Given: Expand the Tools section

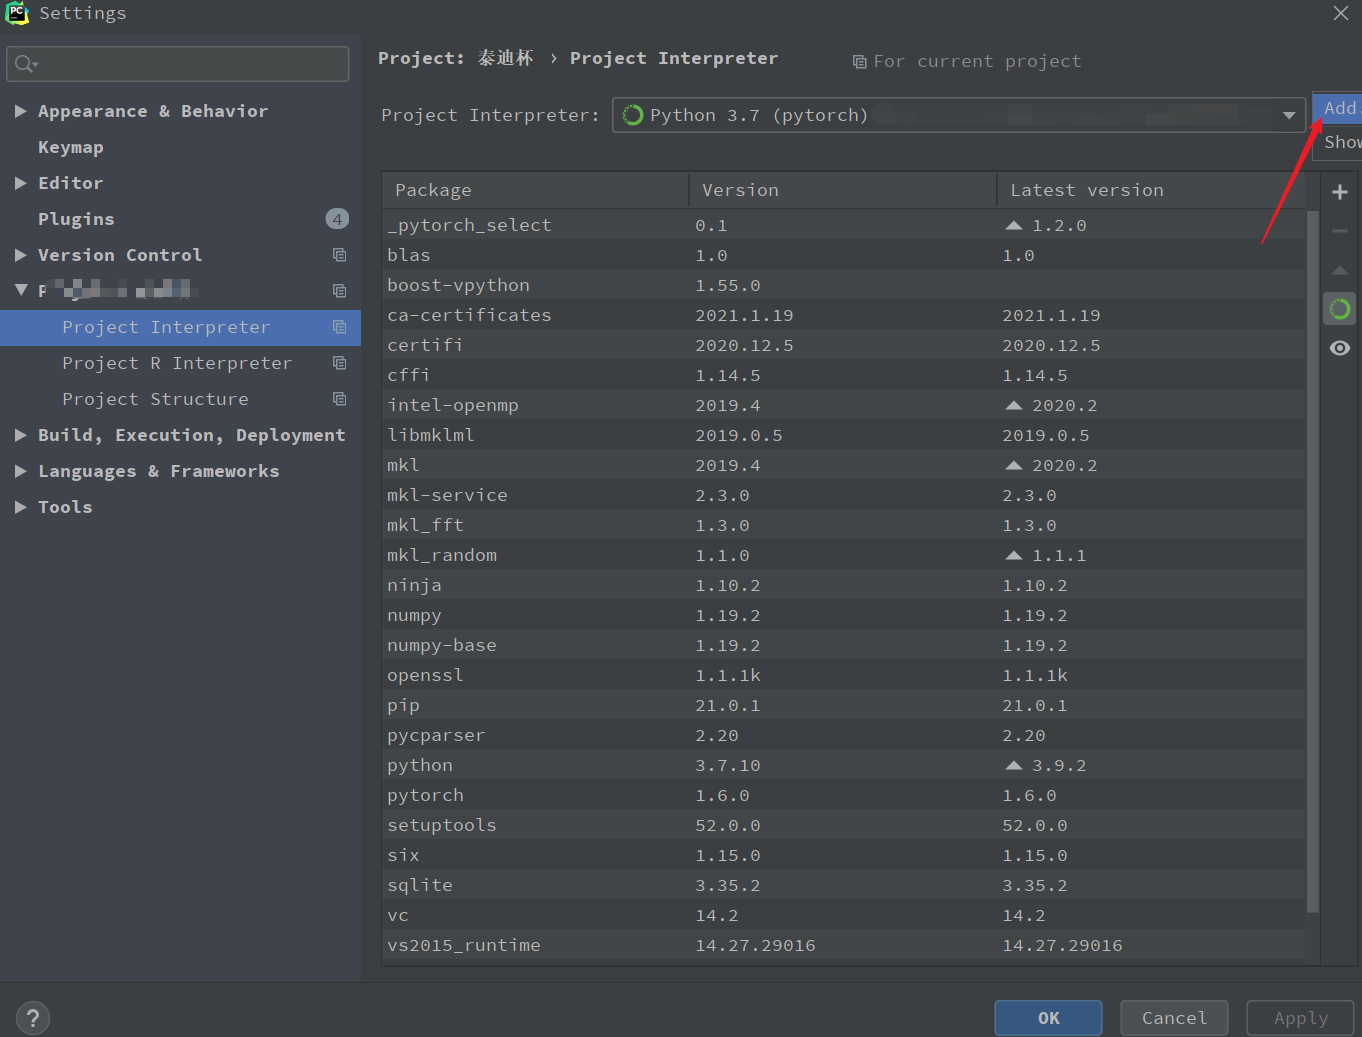Looking at the screenshot, I should click(x=20, y=507).
